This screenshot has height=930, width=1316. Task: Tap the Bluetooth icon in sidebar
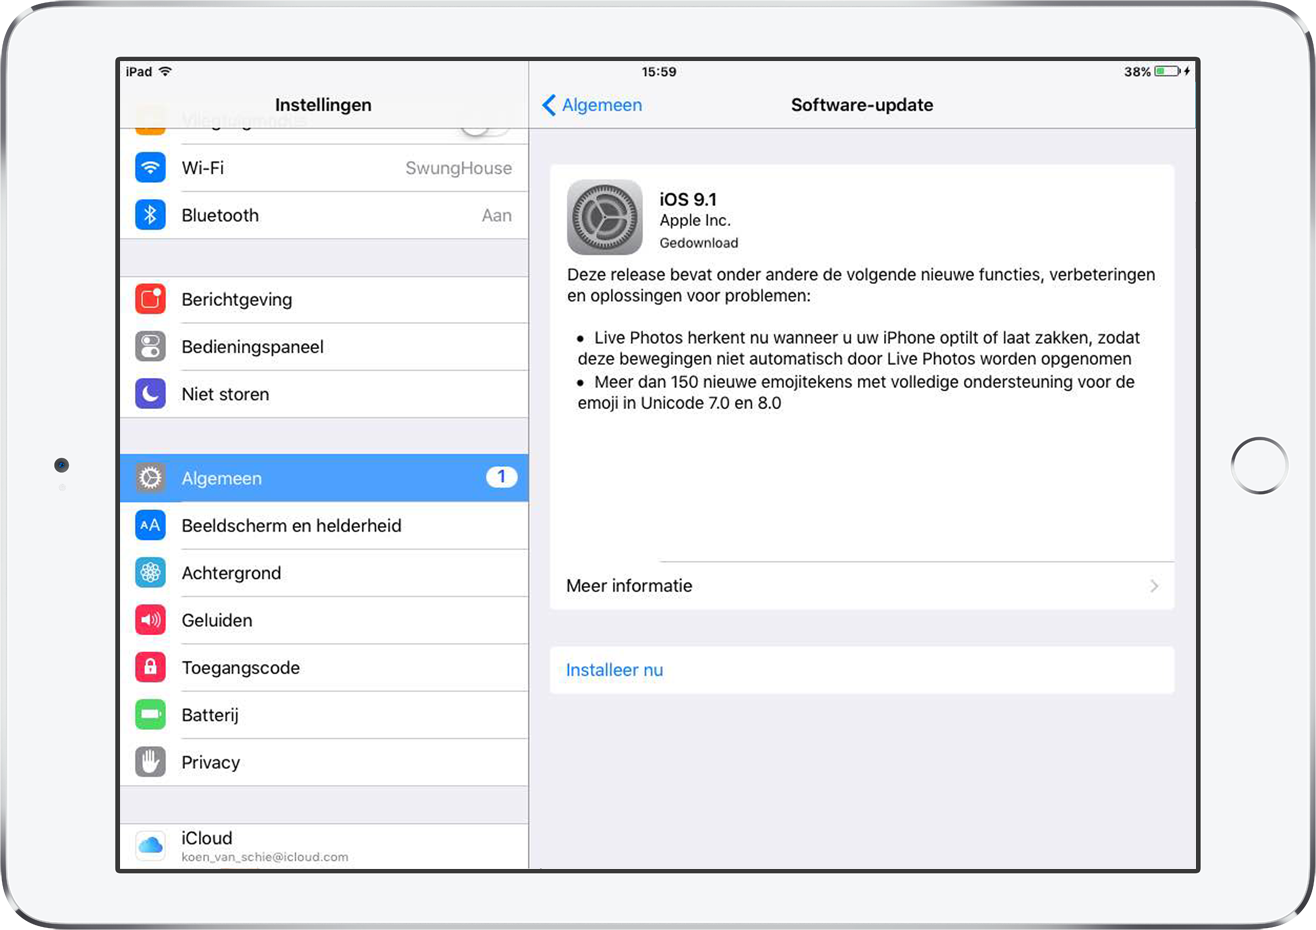150,215
